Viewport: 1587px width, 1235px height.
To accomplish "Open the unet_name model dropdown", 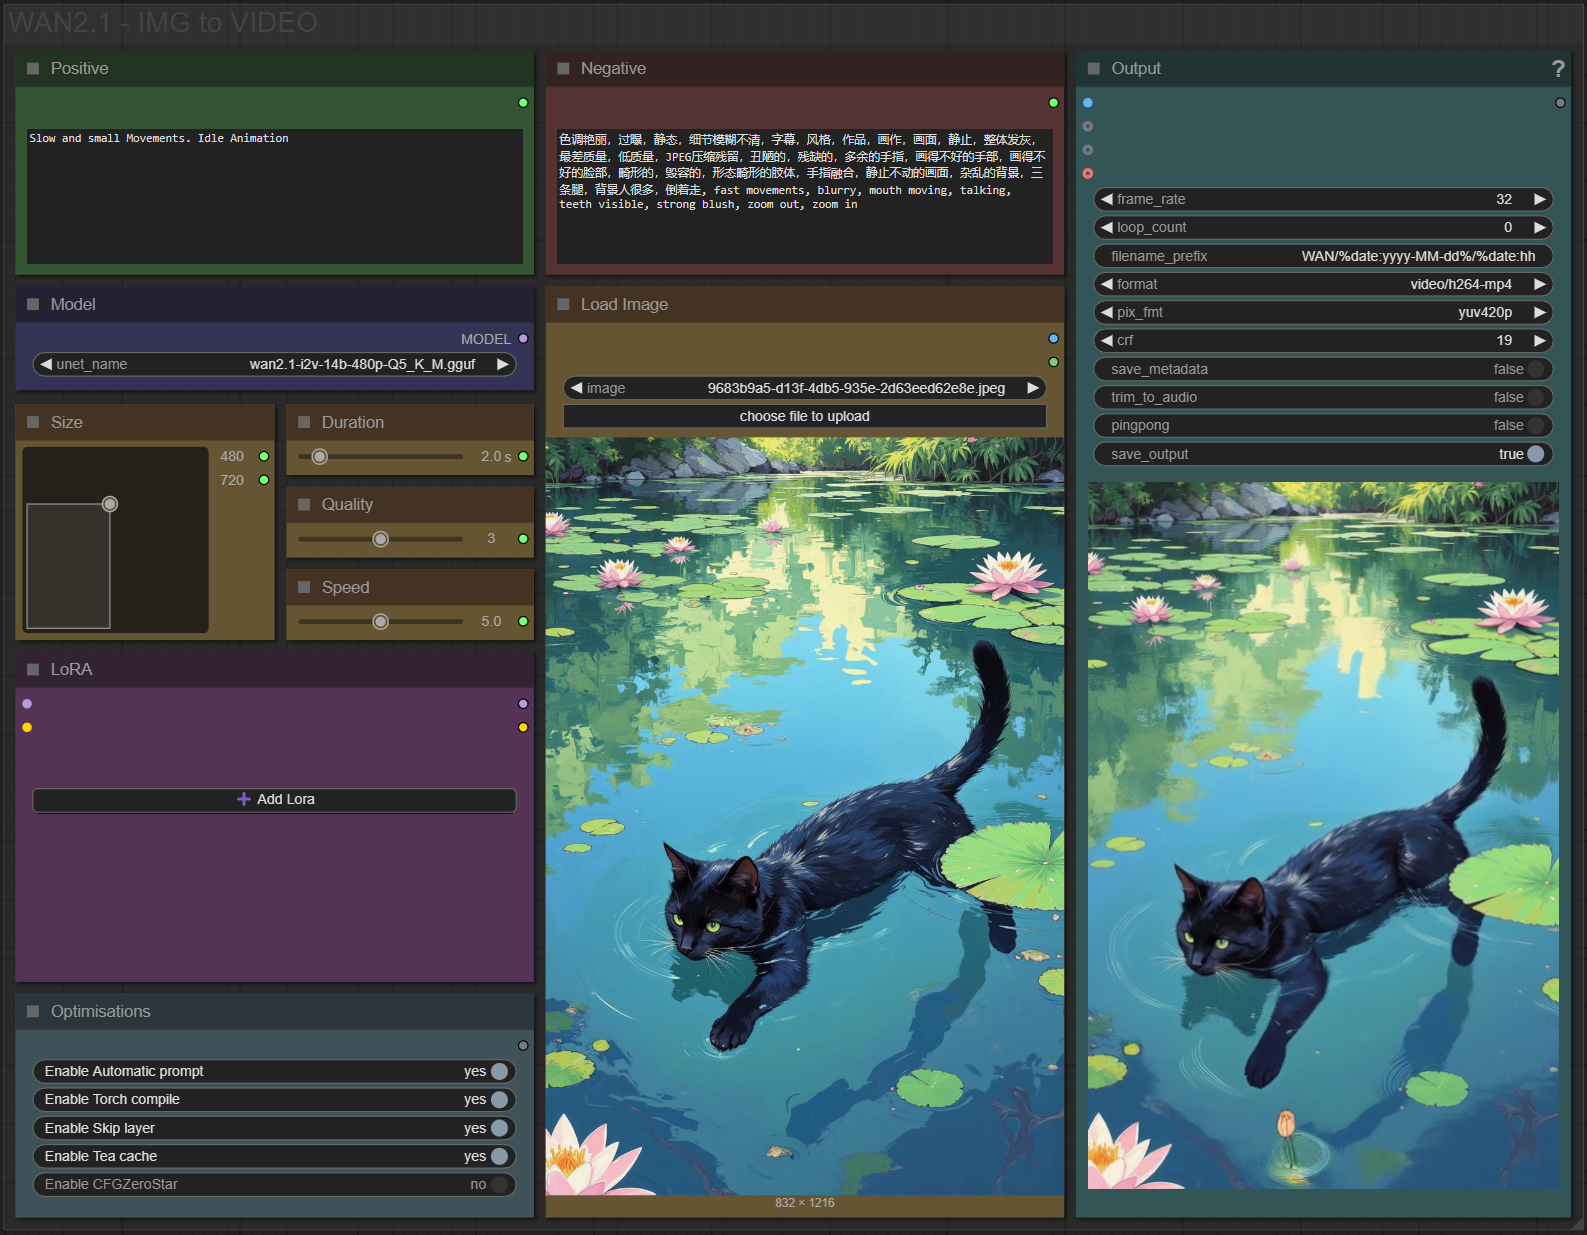I will click(x=274, y=364).
